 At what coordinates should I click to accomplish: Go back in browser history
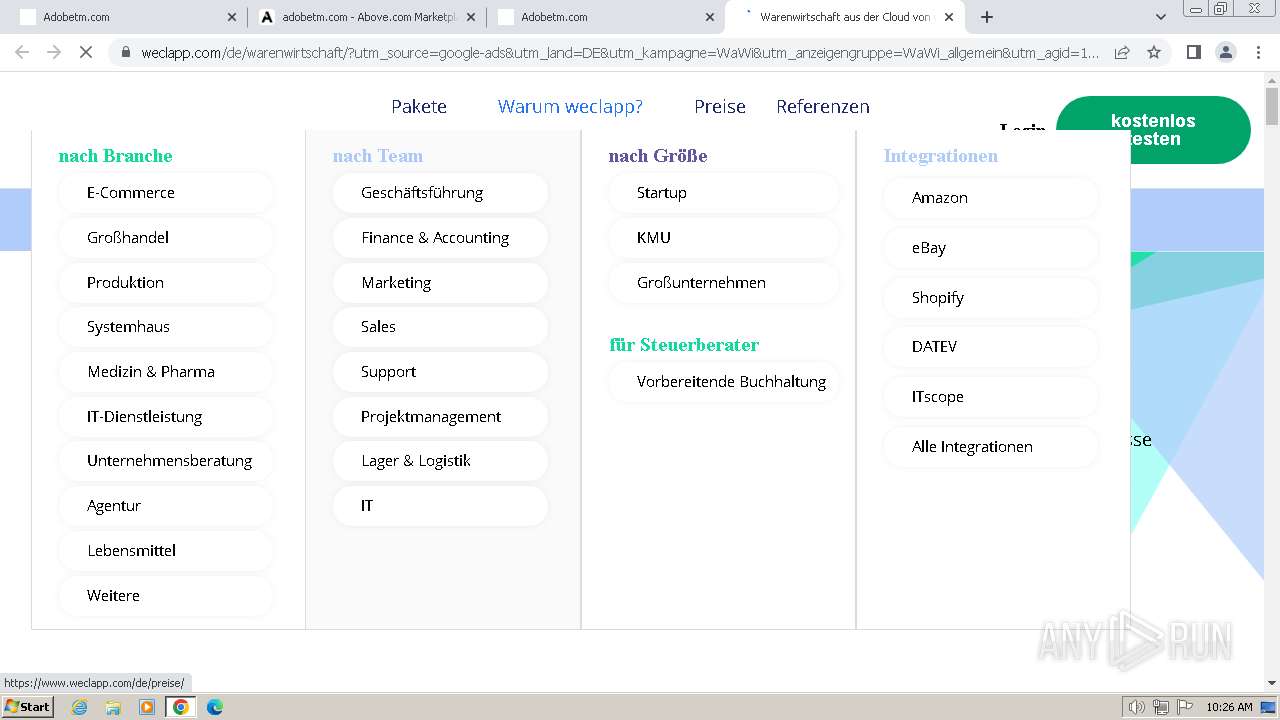pos(22,52)
